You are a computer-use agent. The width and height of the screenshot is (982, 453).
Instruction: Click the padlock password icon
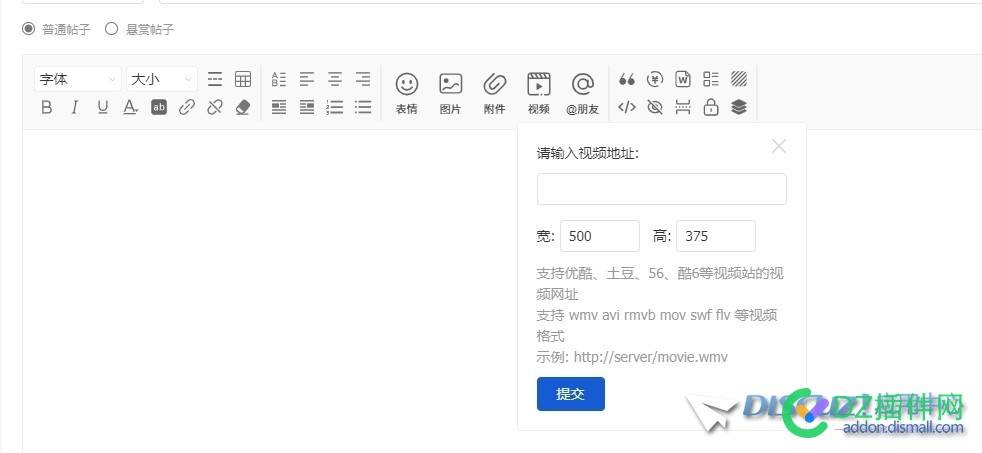pos(711,107)
